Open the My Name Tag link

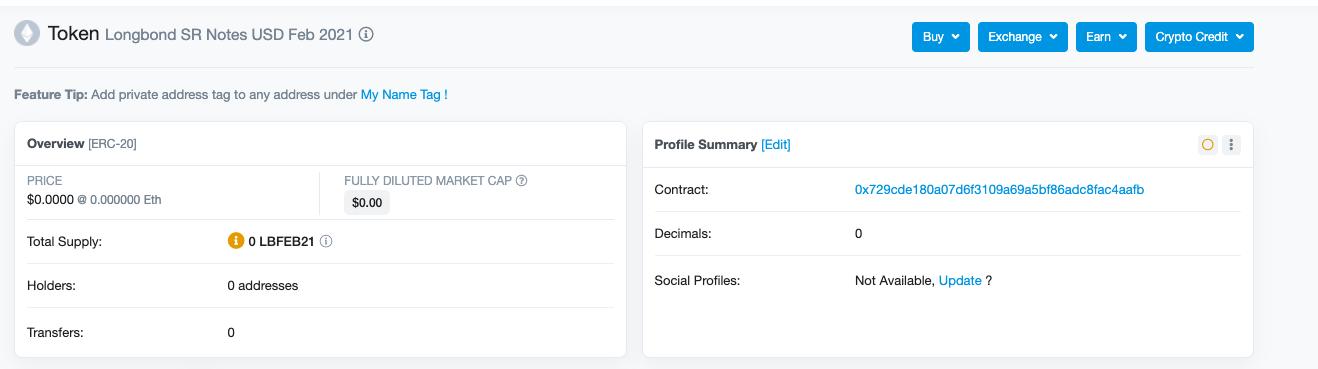404,95
